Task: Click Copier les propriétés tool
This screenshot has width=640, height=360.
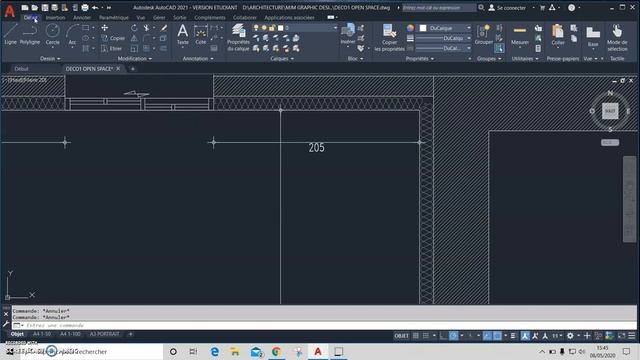Action: coord(389,37)
